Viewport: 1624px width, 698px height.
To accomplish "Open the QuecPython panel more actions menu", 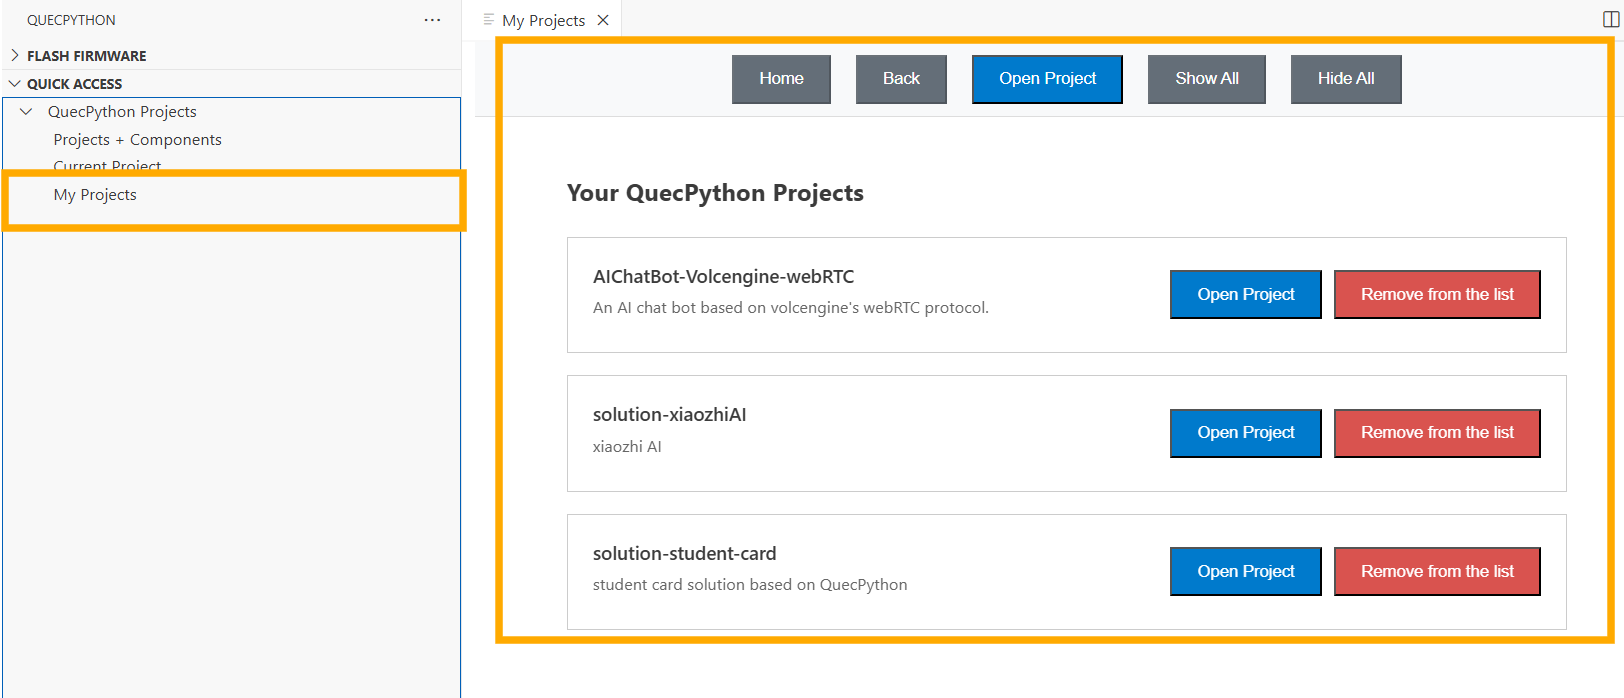I will point(432,20).
